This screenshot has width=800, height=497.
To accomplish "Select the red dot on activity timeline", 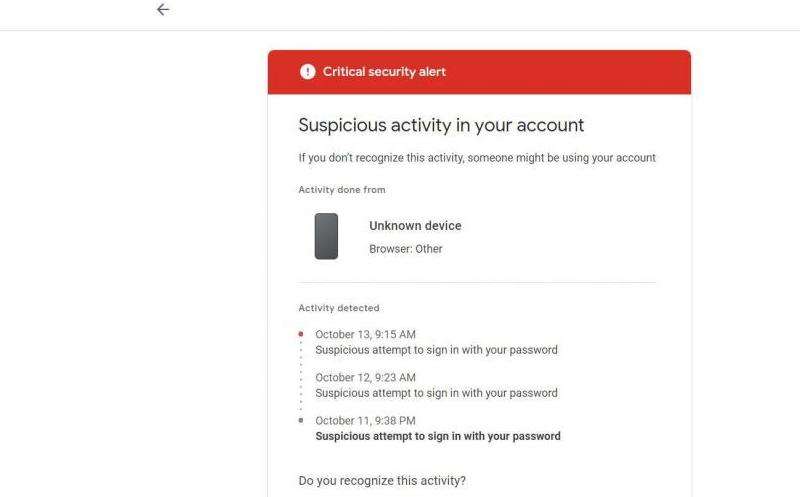I will 301,334.
